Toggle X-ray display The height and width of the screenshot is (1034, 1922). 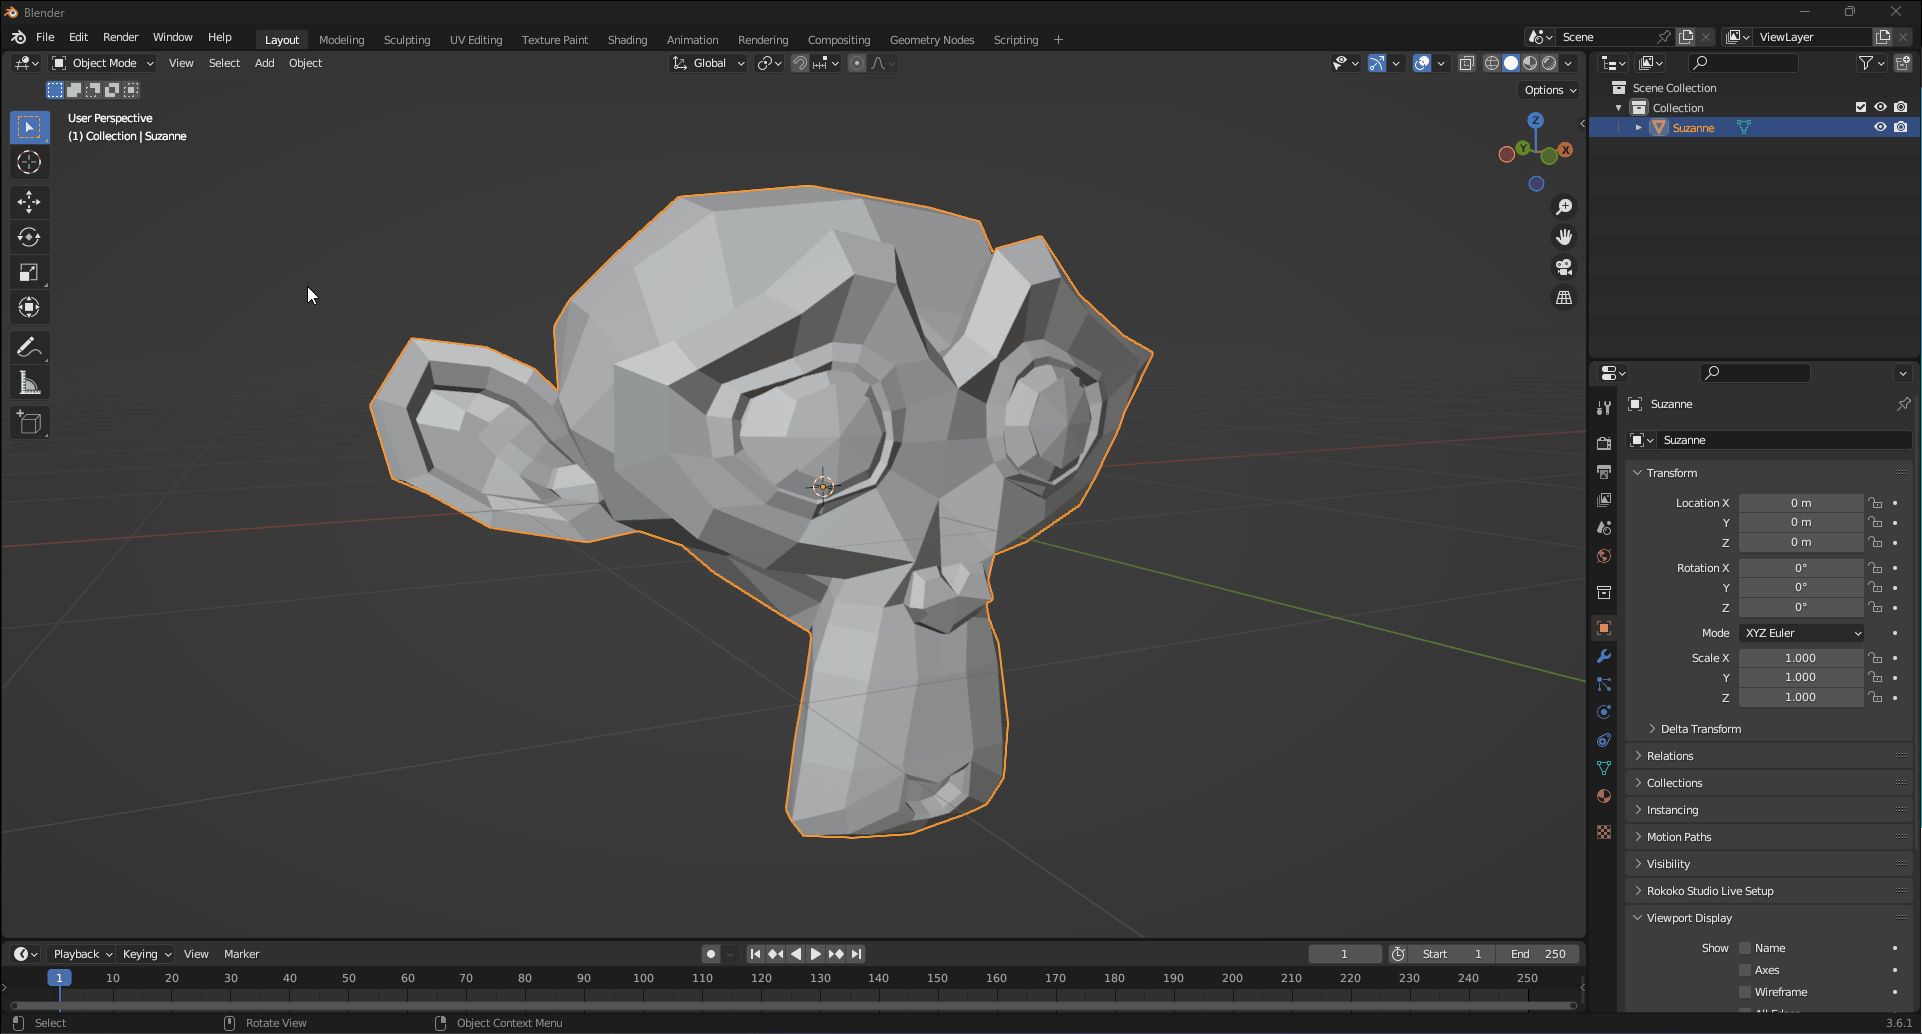click(1467, 63)
